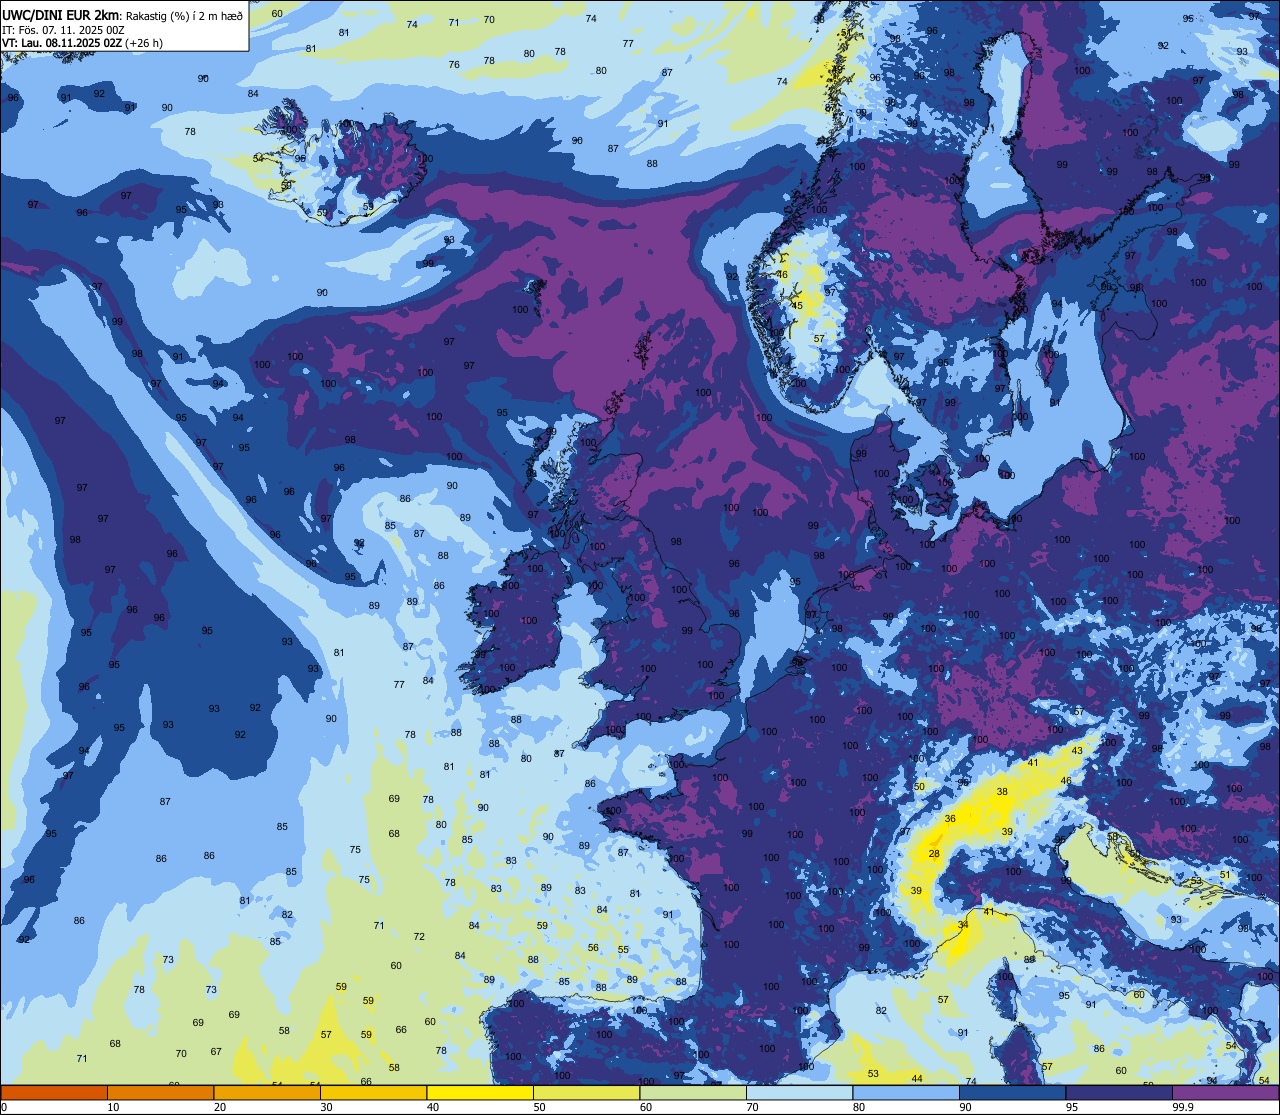
Task: Click the 20–30 legend color segment
Action: [267, 1093]
